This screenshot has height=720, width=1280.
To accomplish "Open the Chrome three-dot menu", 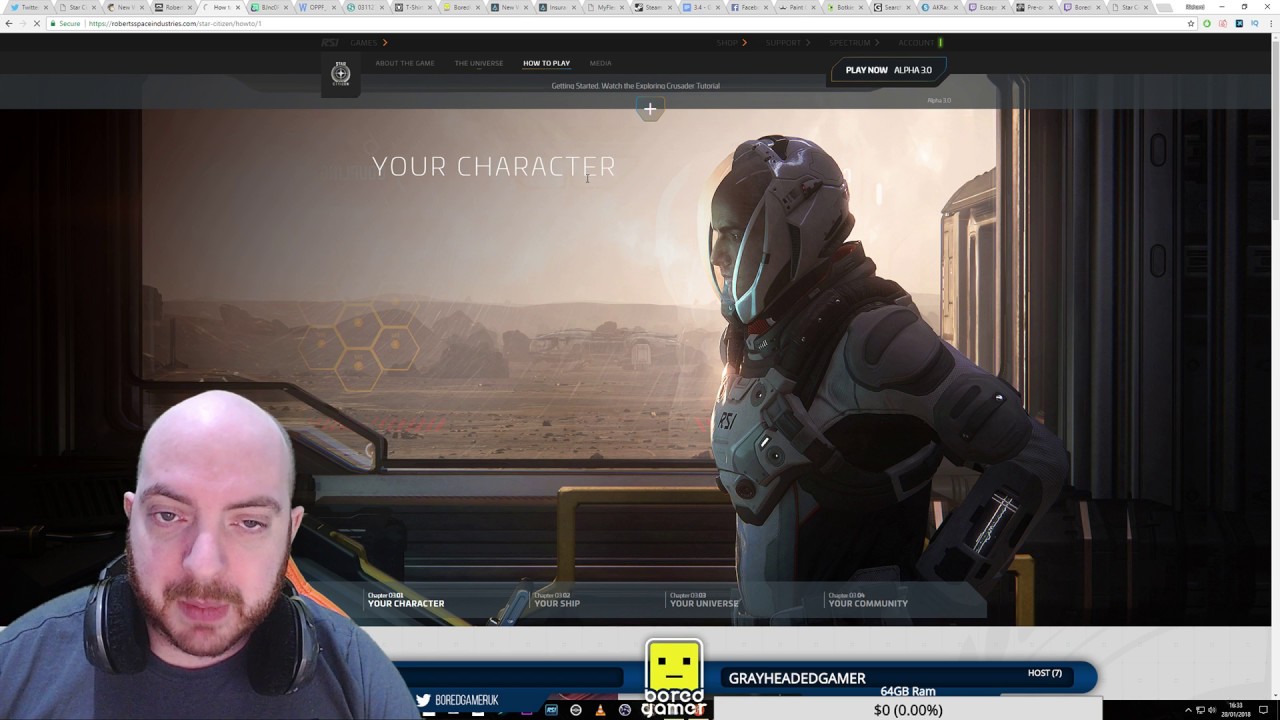I will pos(1270,23).
